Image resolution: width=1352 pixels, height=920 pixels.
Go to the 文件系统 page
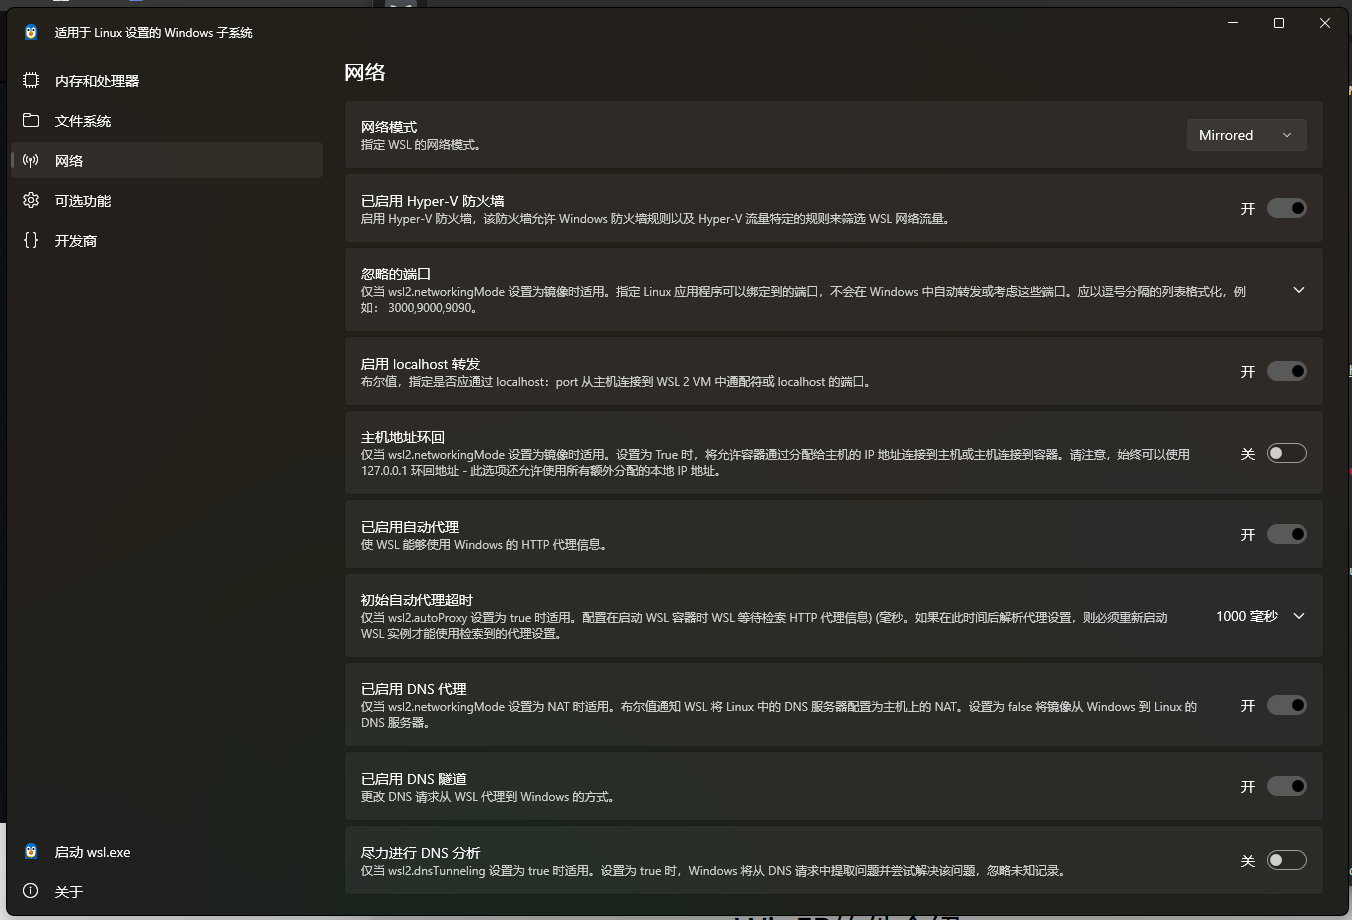[167, 120]
